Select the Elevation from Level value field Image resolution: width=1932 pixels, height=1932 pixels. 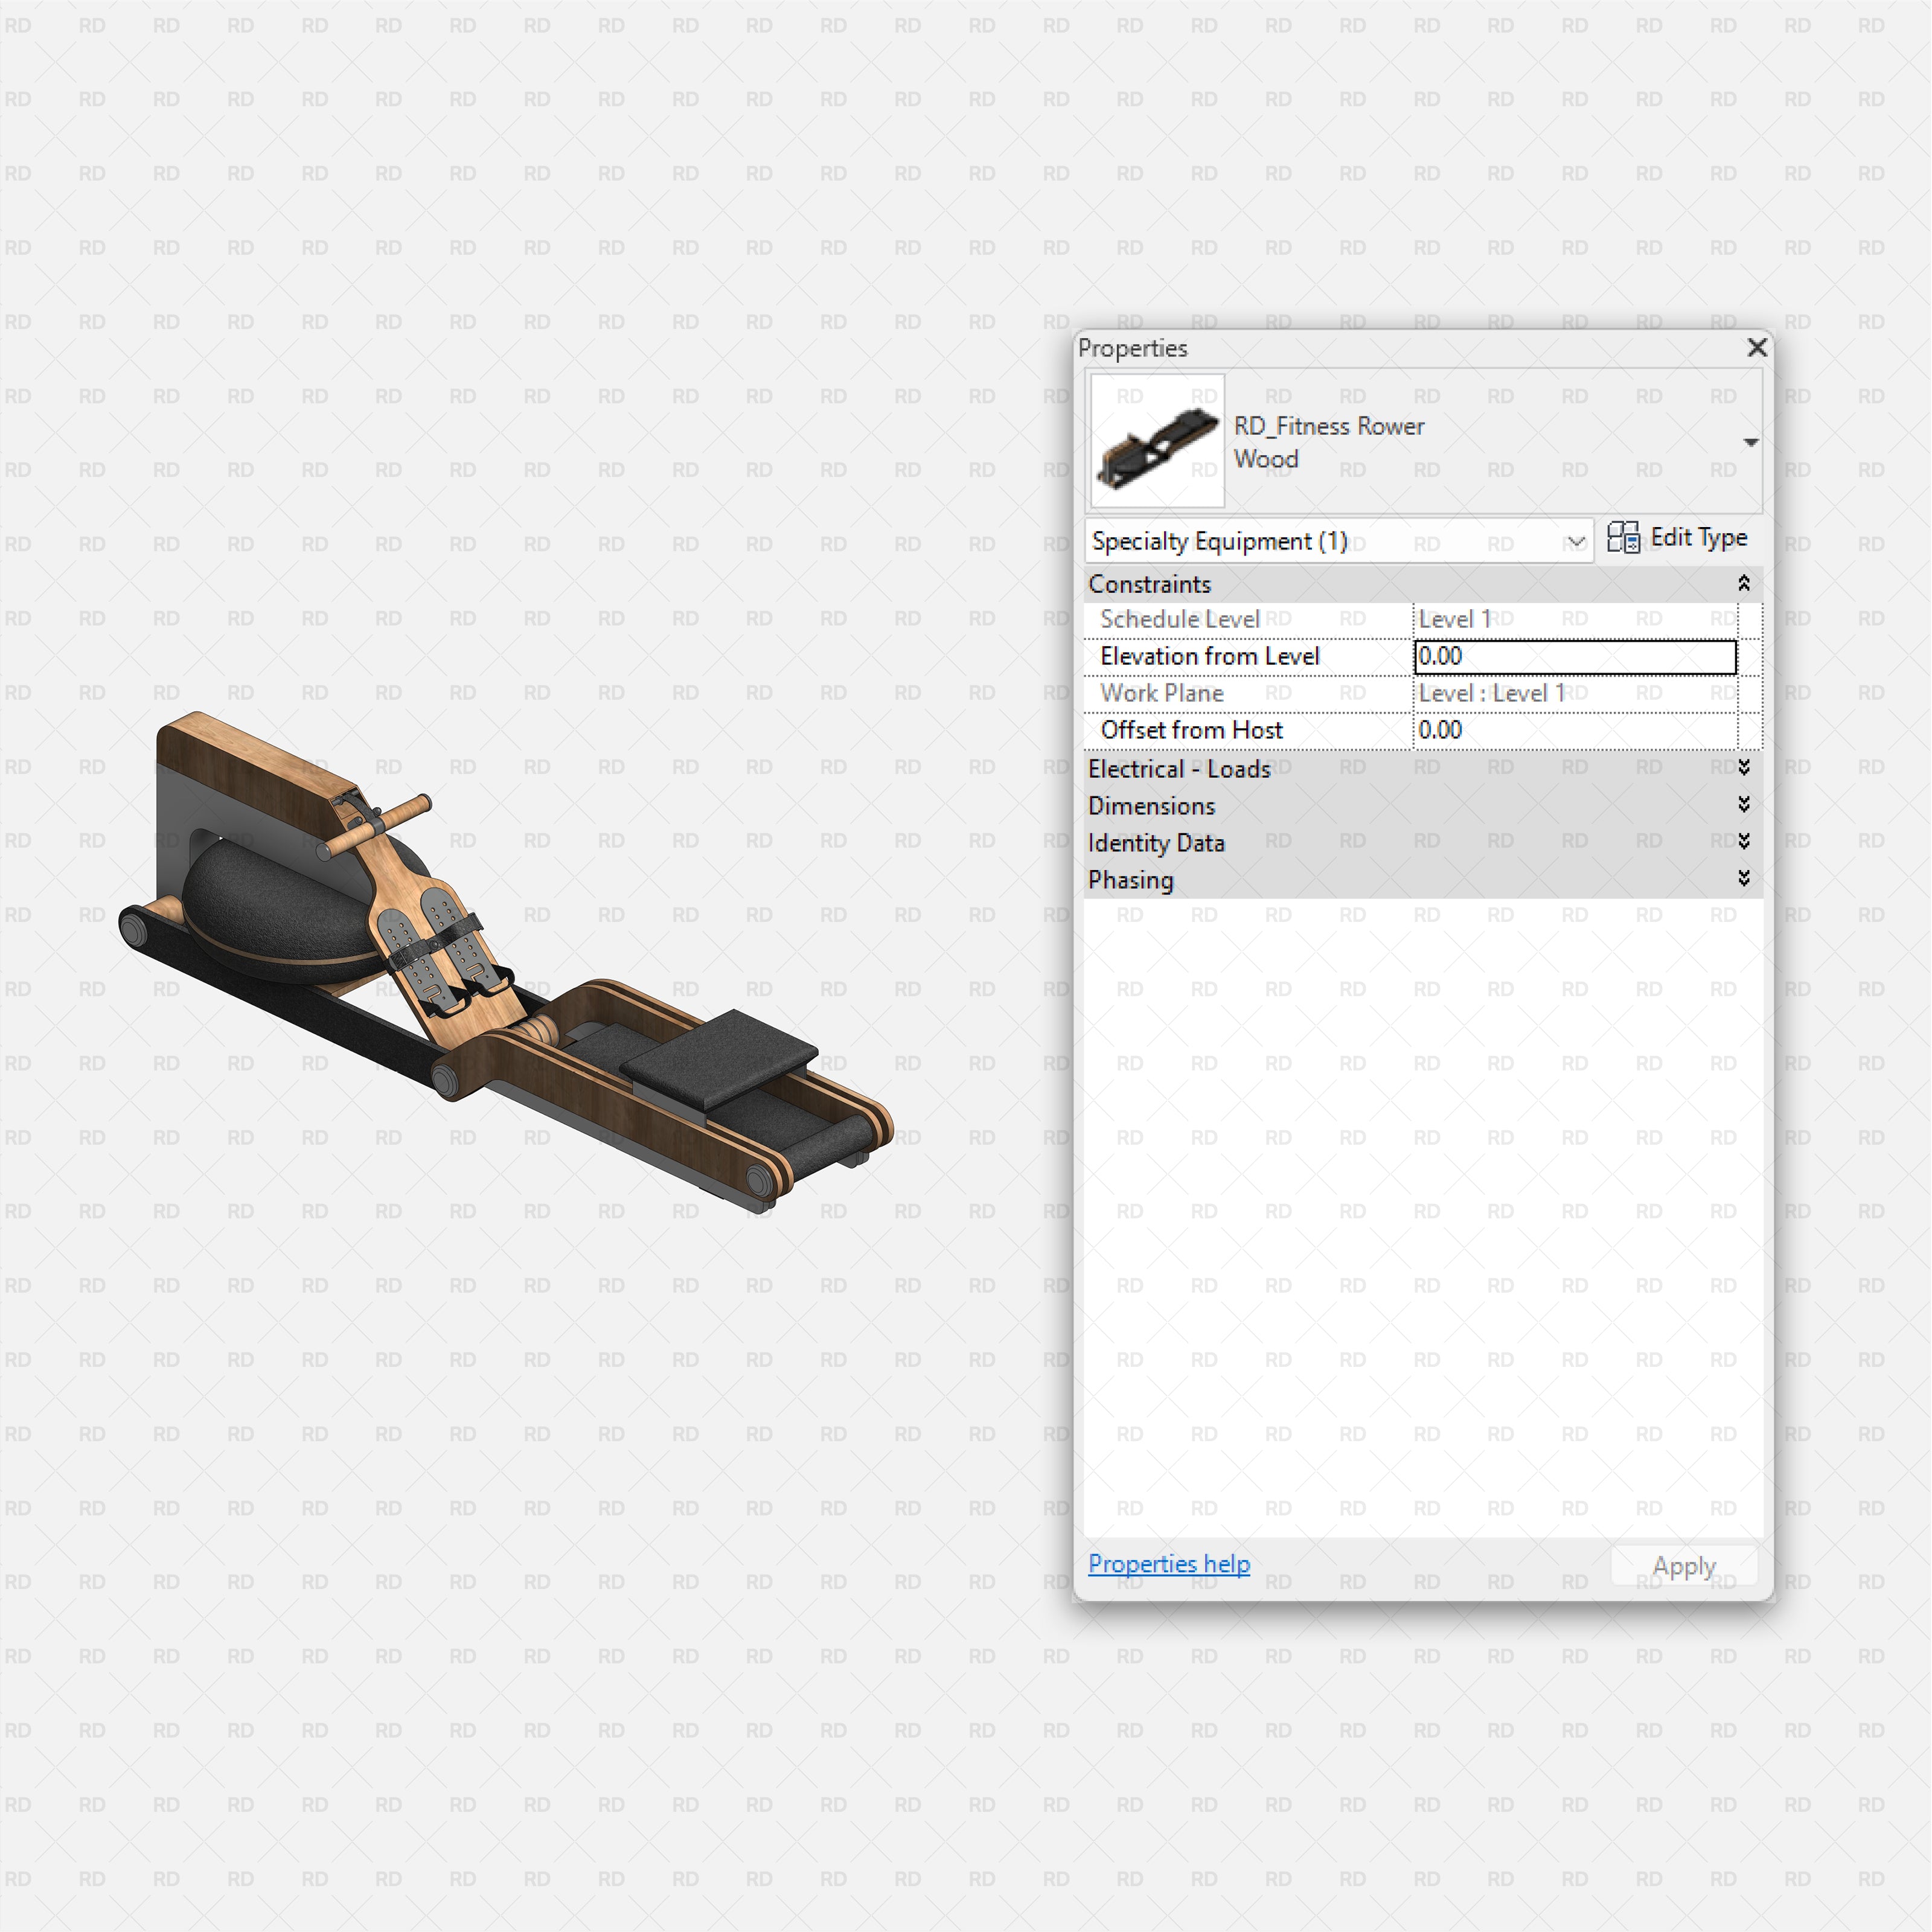coord(1575,656)
